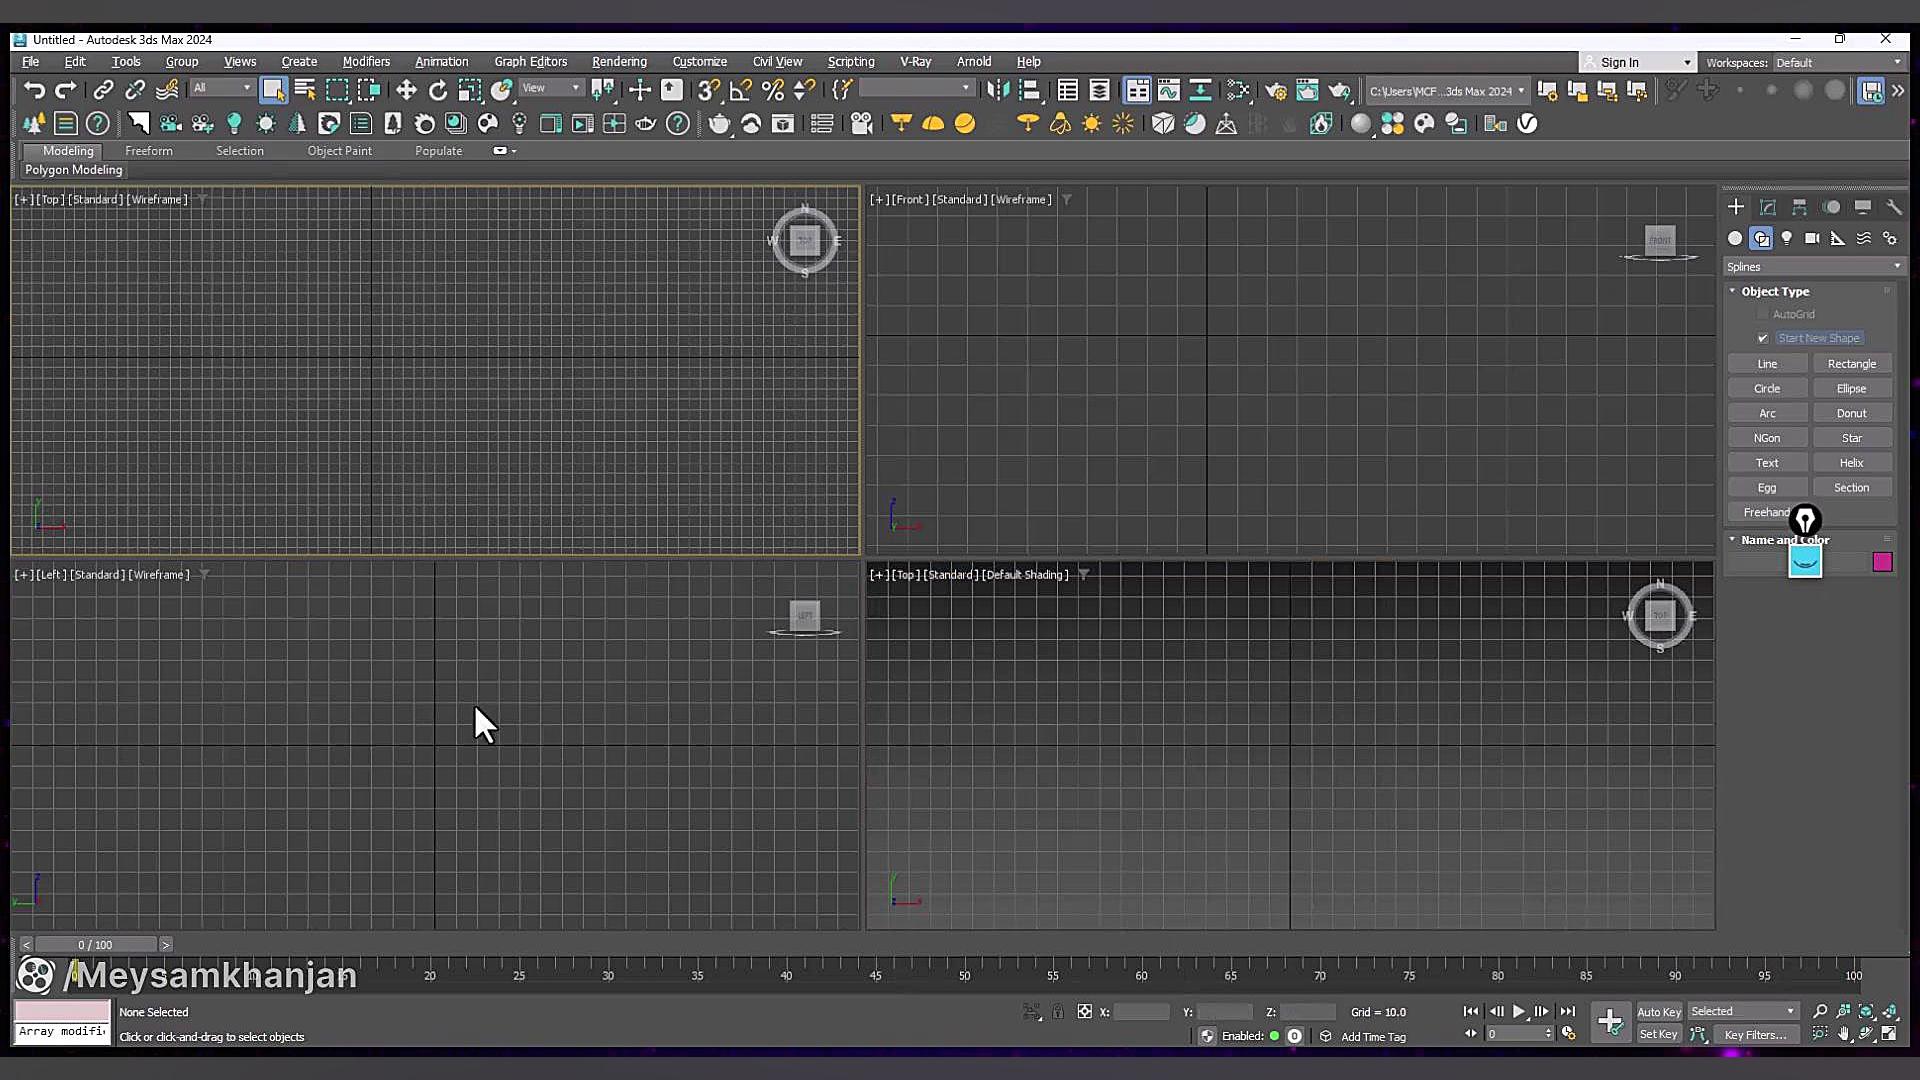The image size is (1920, 1080).
Task: Open the Workspaces Default dropdown
Action: (x=1838, y=62)
